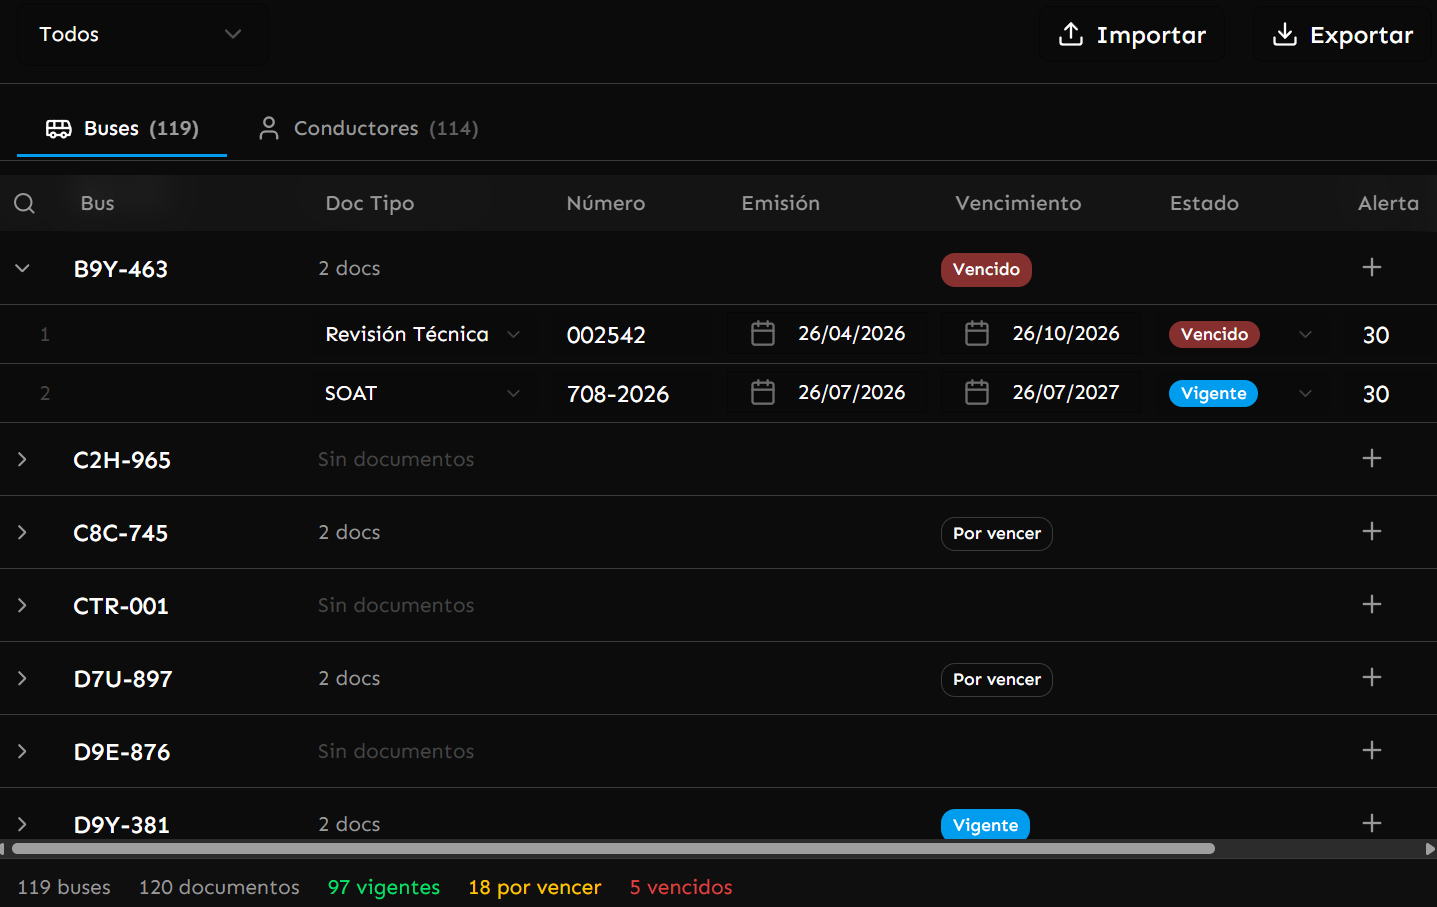Expand the D7U-897 bus row
The image size is (1437, 907).
coord(22,678)
